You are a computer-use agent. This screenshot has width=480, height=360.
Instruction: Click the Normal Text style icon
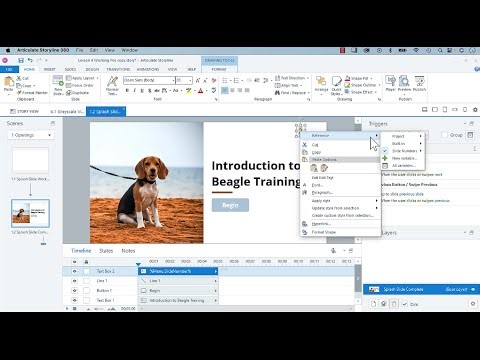[x=112, y=82]
